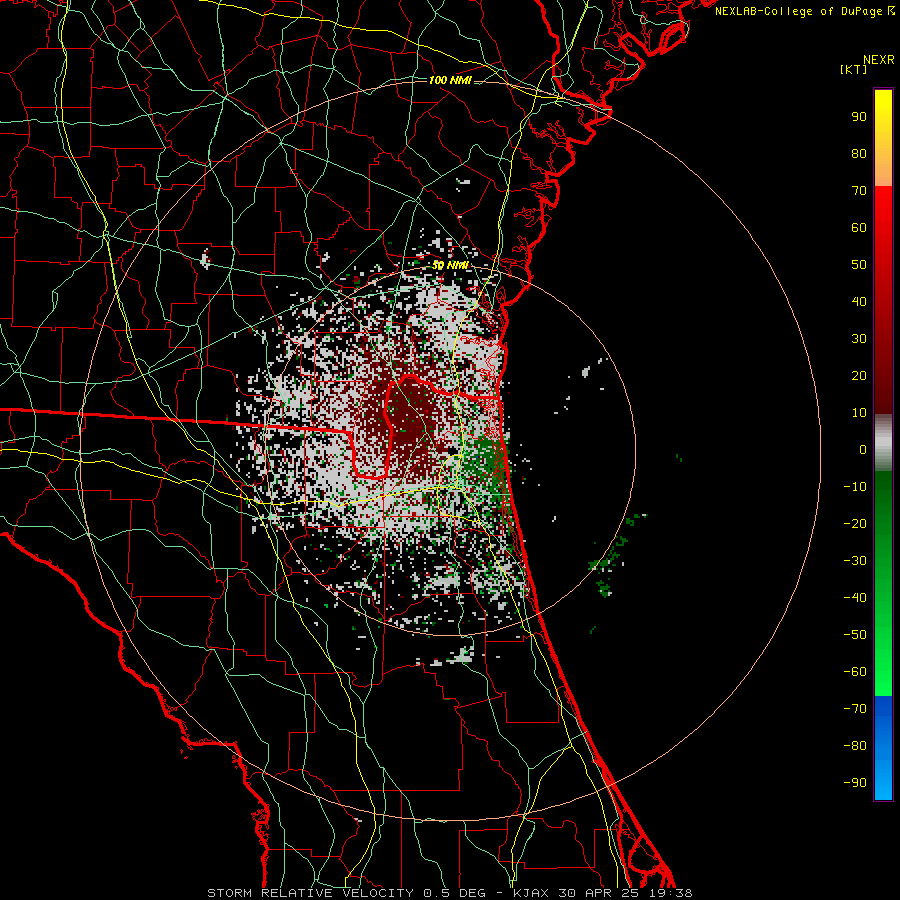Click the STORM RELATIVE VELOCITY product name in footer
Image resolution: width=900 pixels, height=900 pixels.
click(x=310, y=893)
